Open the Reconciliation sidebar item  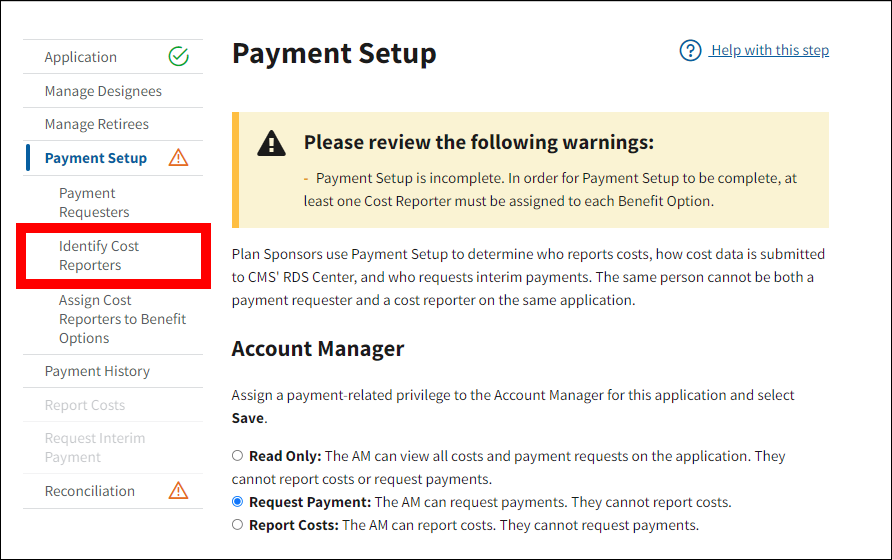(90, 491)
